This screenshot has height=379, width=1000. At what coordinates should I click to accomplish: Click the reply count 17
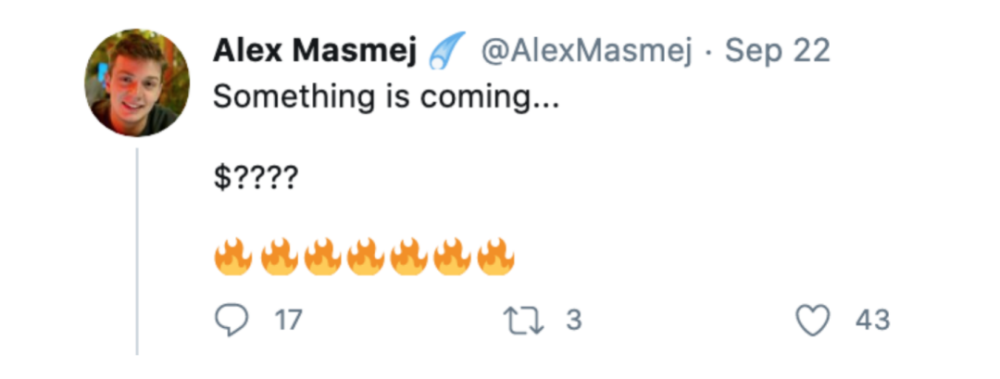288,320
